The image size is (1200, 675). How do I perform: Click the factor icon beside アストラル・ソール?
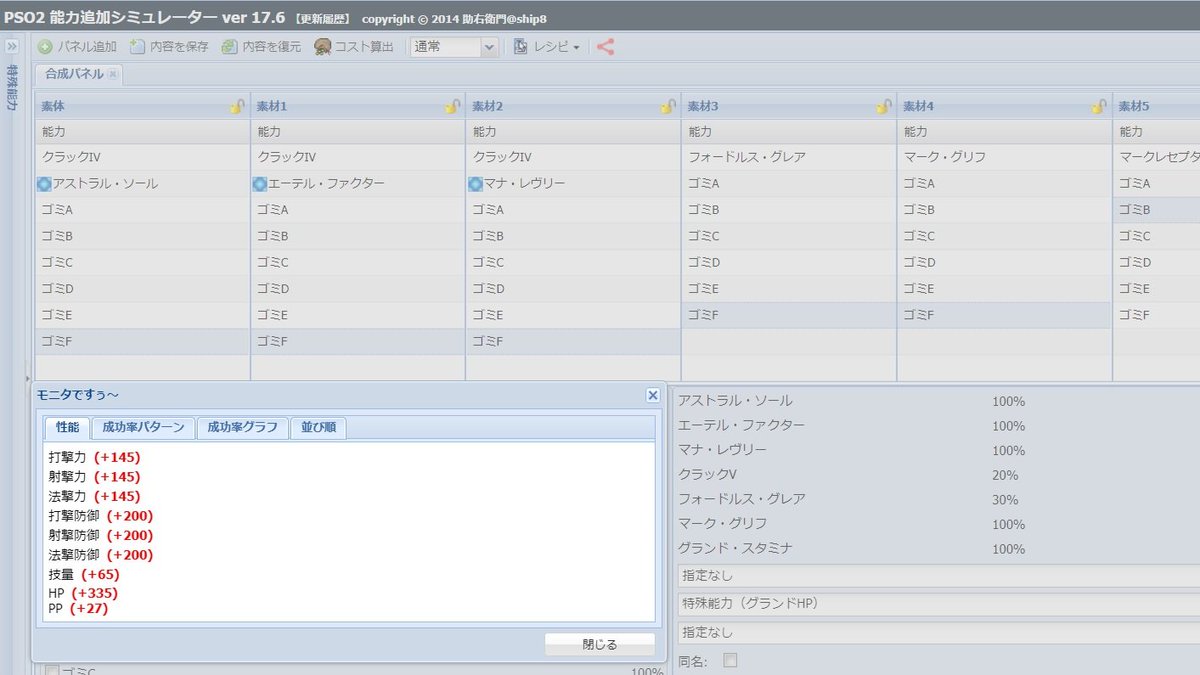(44, 184)
